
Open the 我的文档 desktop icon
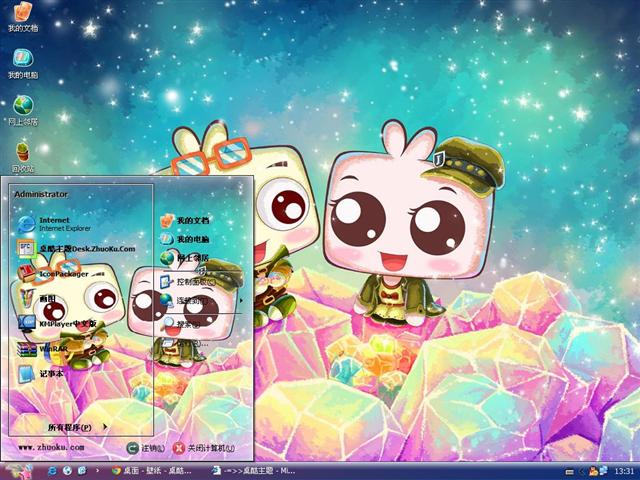coord(23,17)
